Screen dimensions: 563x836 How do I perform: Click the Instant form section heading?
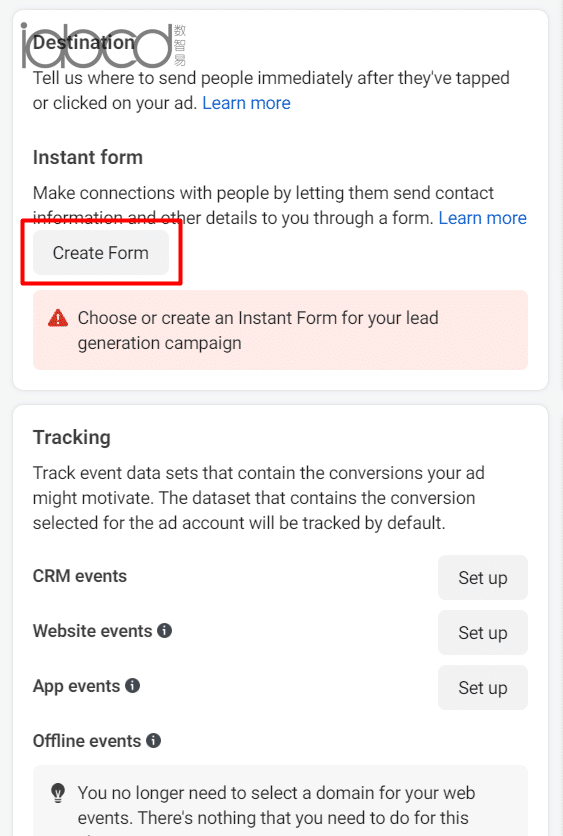click(88, 157)
